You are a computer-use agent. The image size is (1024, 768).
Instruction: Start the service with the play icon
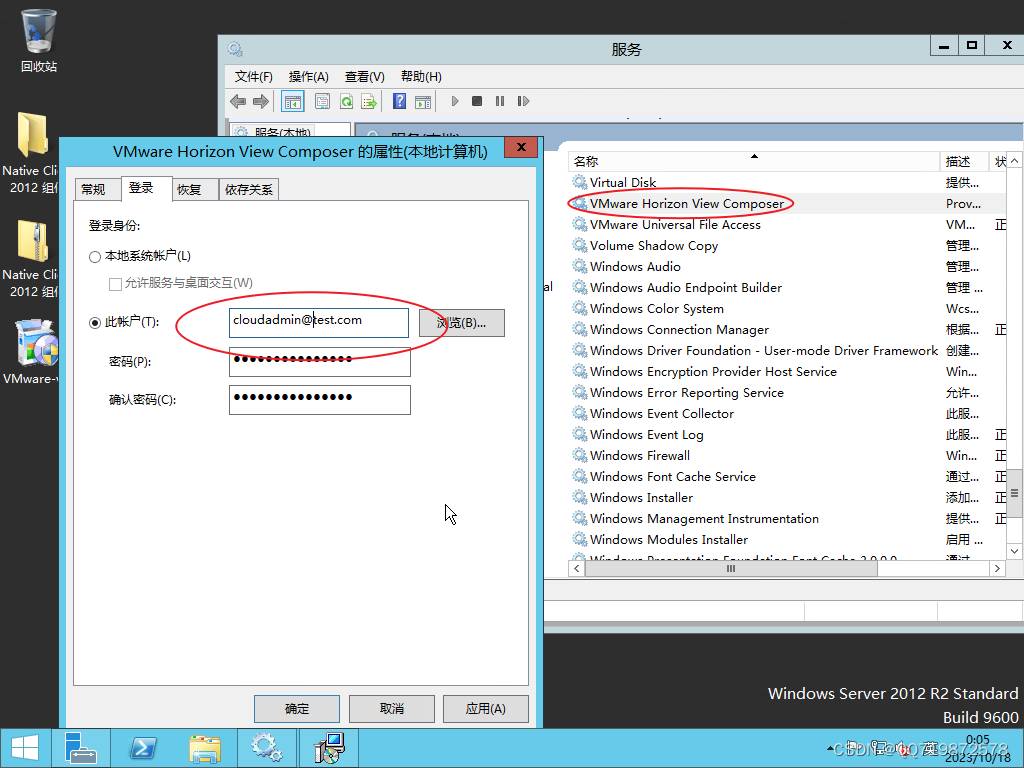point(455,101)
